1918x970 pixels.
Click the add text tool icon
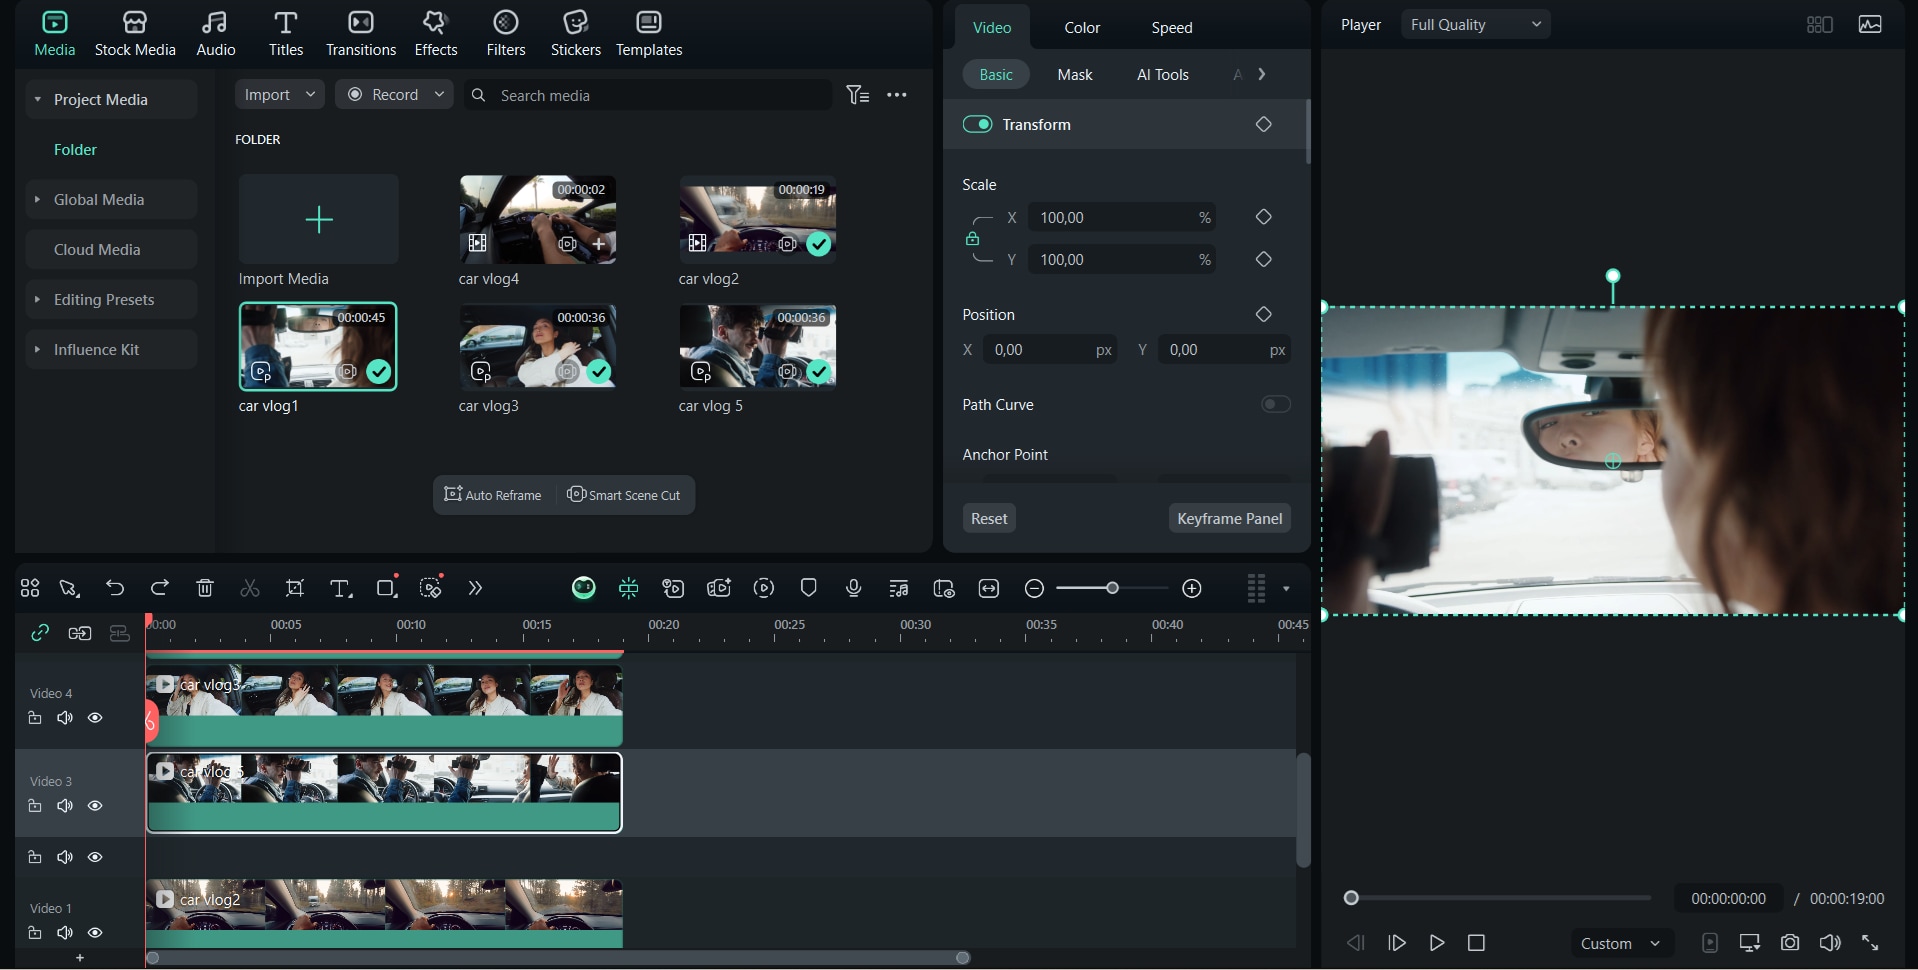[x=341, y=588]
